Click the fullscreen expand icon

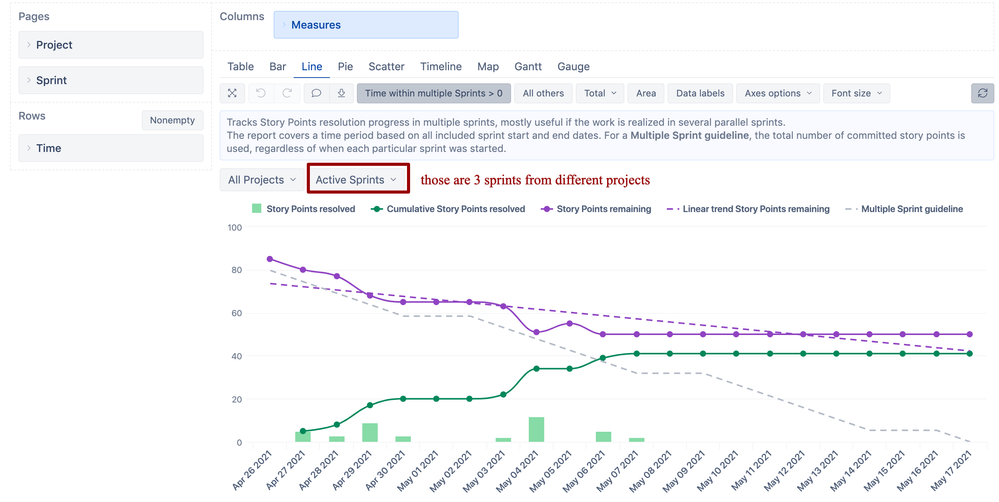233,93
